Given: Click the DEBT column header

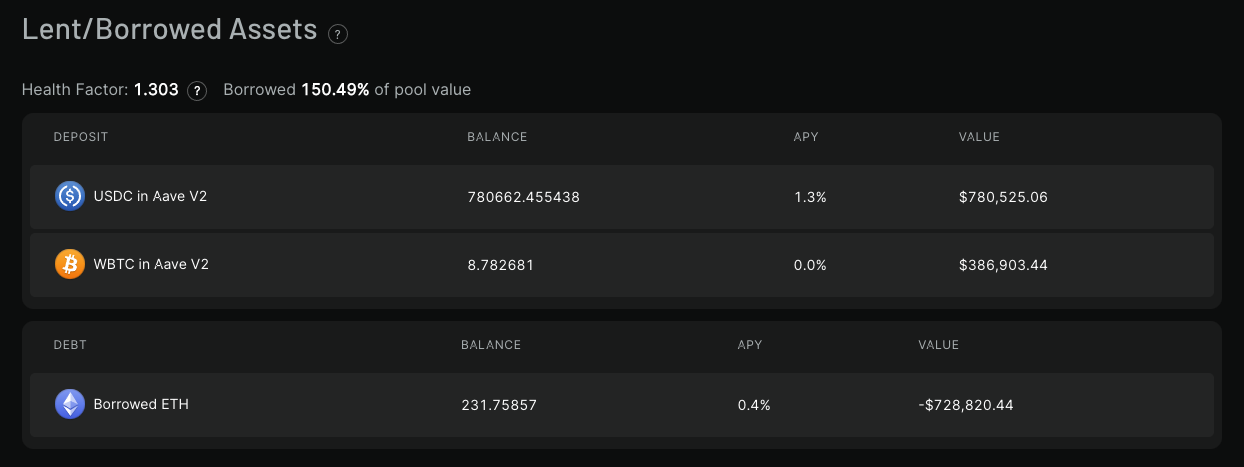Looking at the screenshot, I should [70, 345].
